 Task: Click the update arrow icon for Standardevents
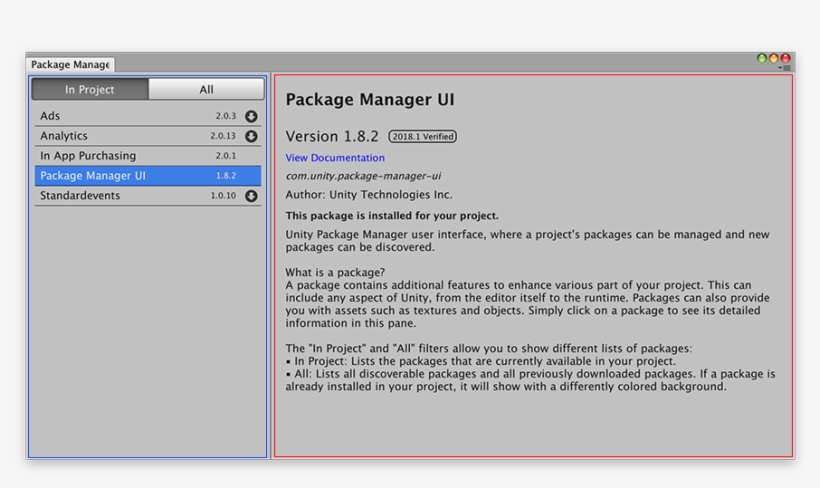coord(251,196)
